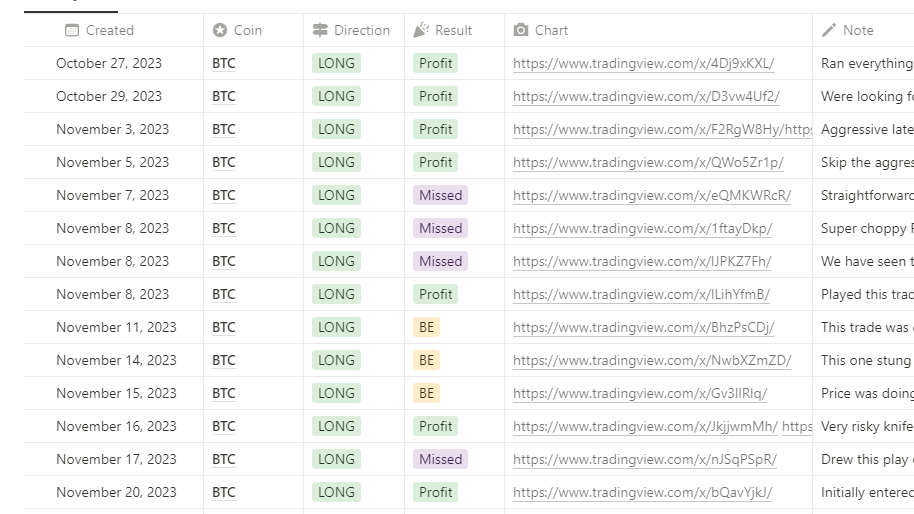Click note starting 'Drew this play'
914x514 pixels.
click(x=867, y=459)
